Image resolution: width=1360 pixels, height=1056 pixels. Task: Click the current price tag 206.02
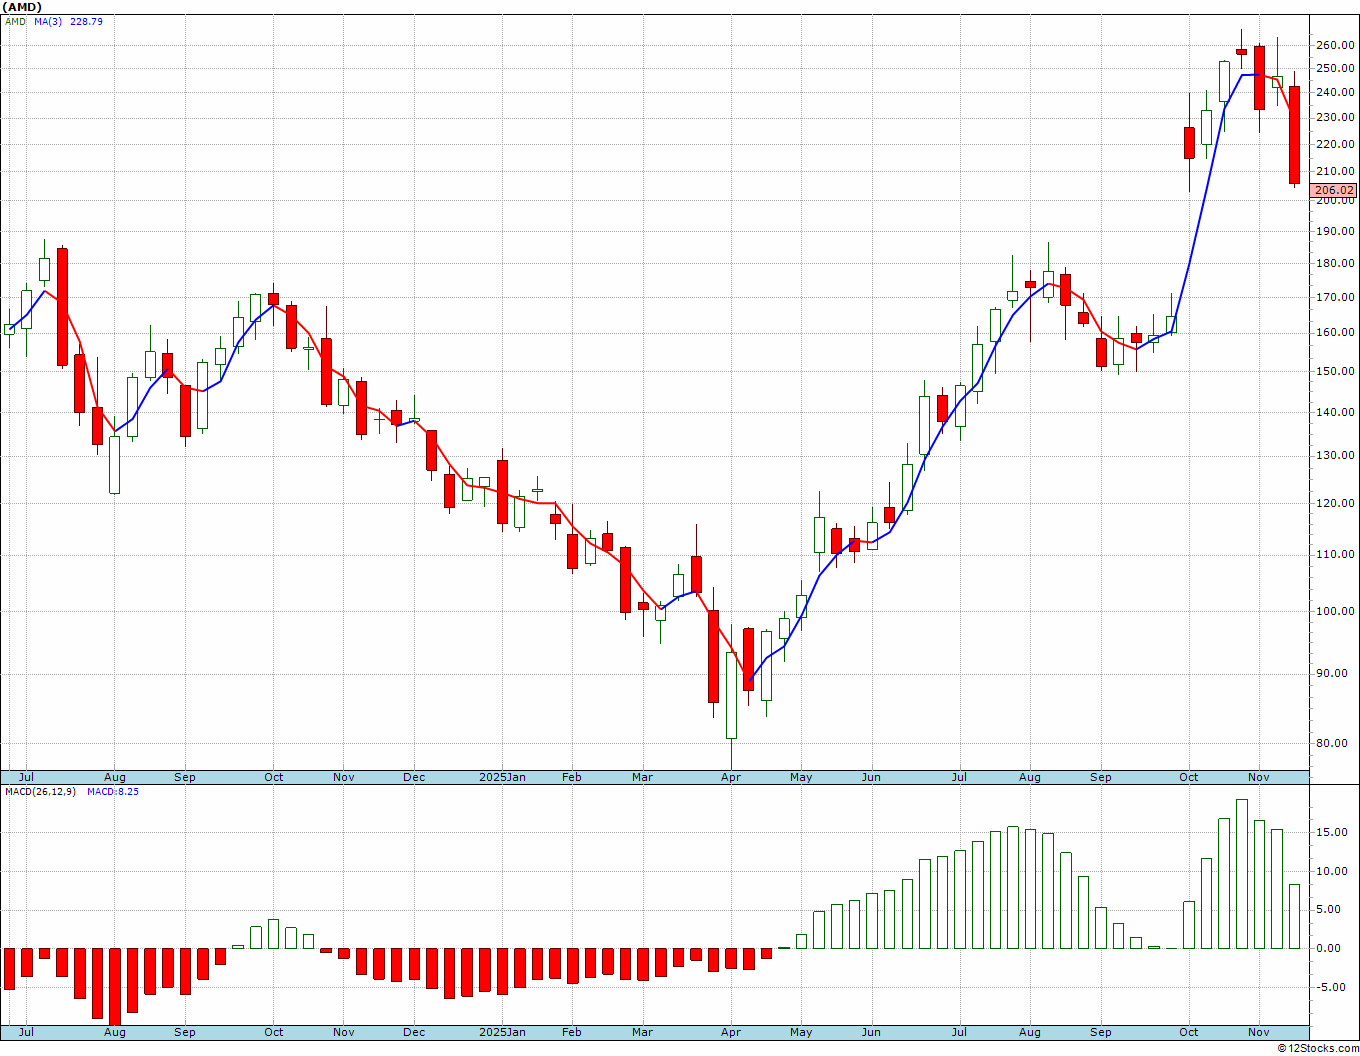(1335, 190)
